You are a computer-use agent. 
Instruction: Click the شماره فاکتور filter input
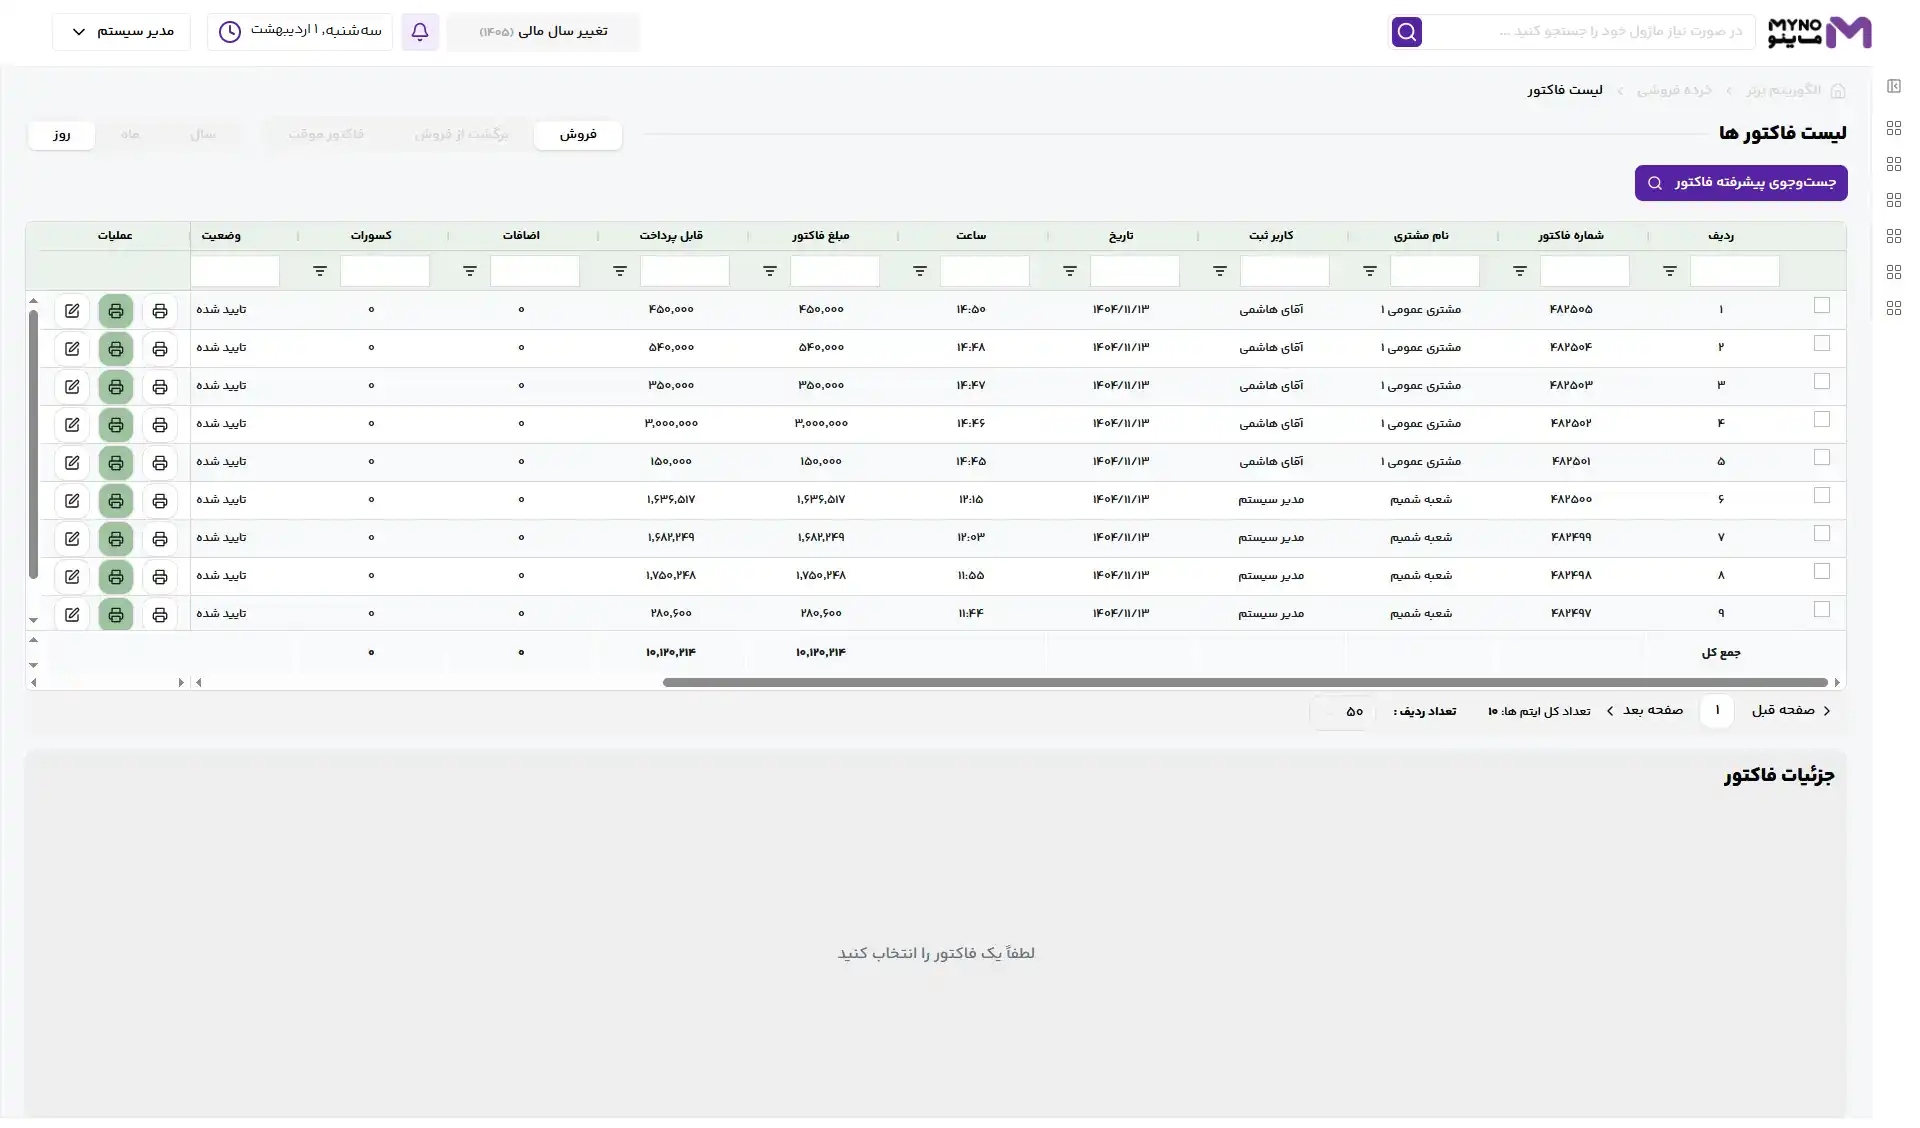(1585, 271)
